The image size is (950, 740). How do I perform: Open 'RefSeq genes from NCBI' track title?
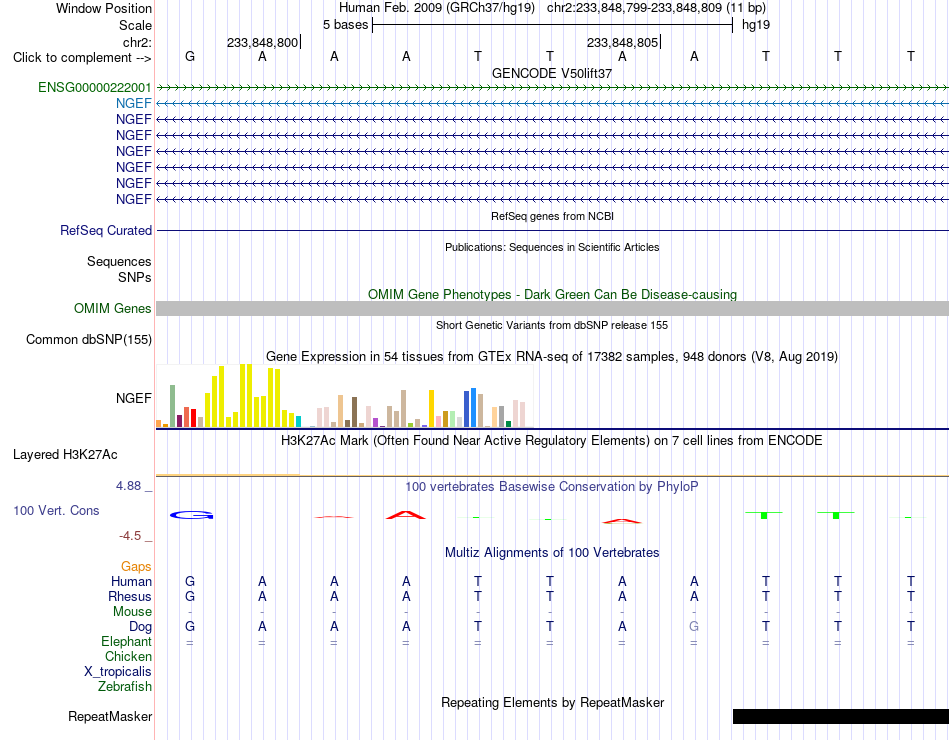point(552,216)
